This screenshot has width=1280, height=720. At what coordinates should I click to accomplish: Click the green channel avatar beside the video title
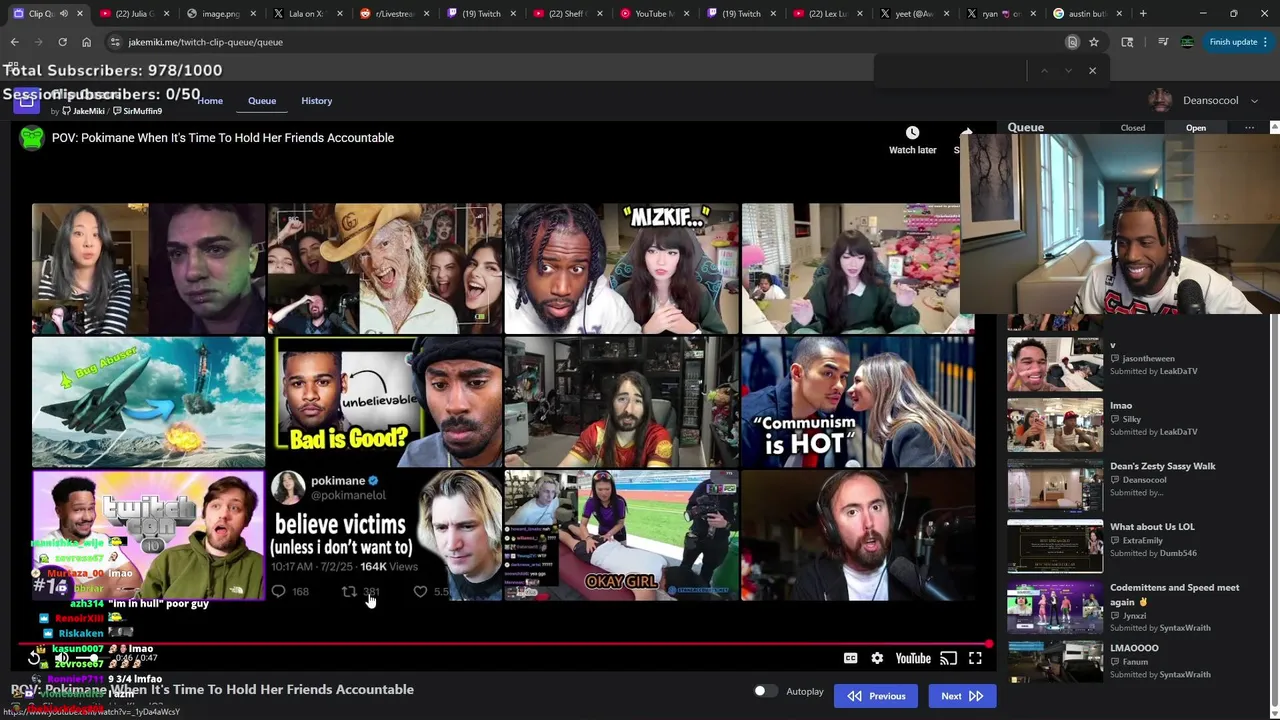tap(32, 138)
